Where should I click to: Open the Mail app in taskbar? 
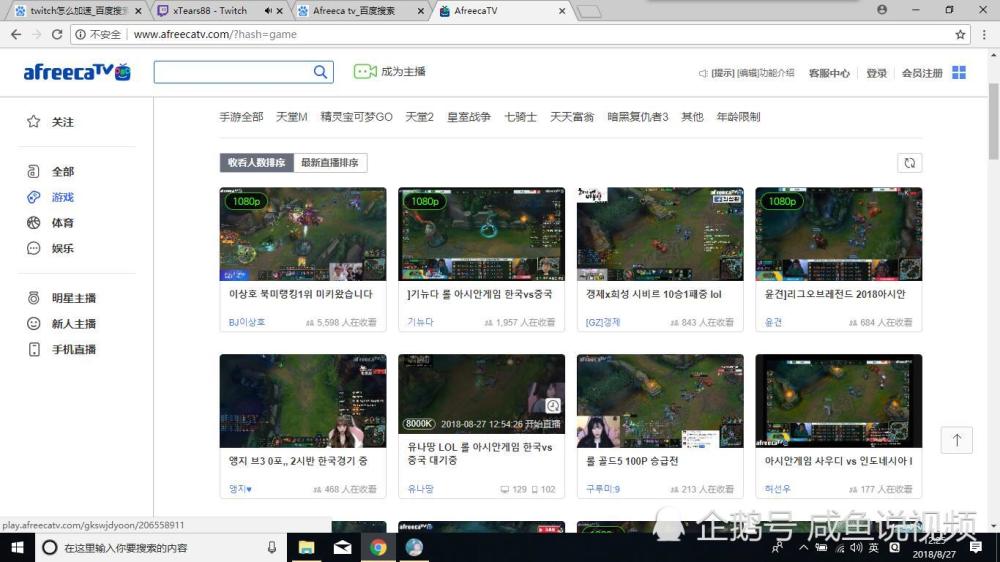[342, 548]
